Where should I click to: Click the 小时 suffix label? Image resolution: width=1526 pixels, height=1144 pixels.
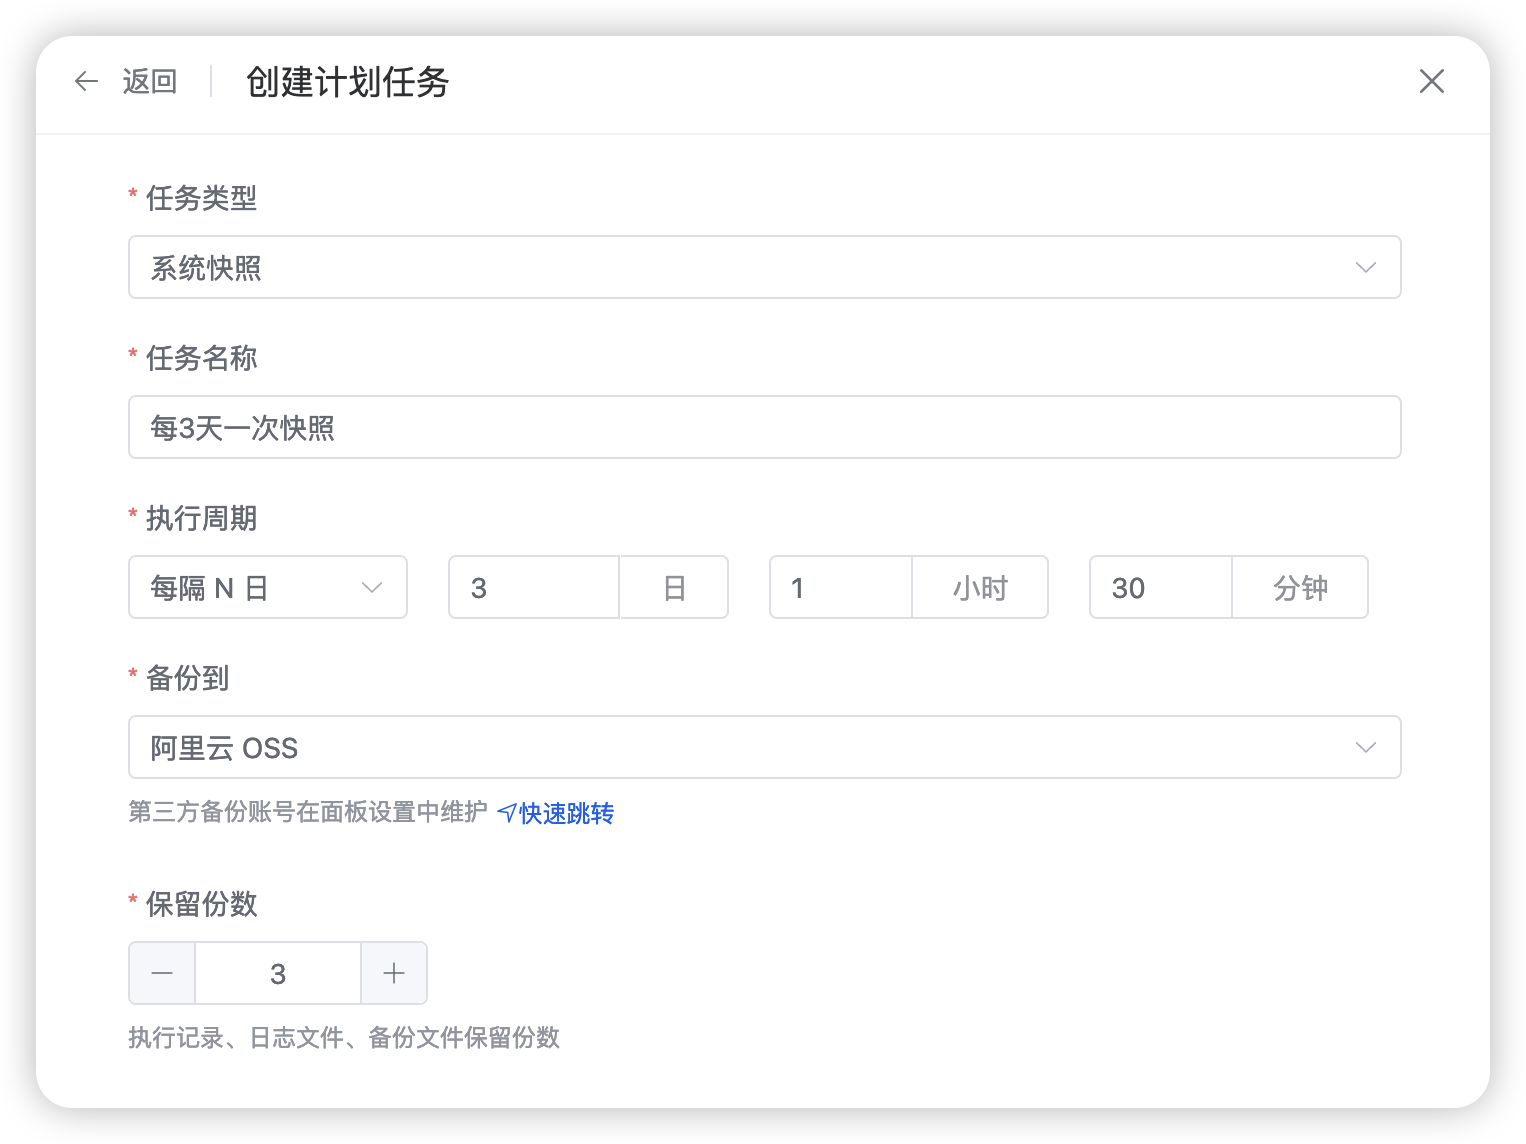pos(980,588)
